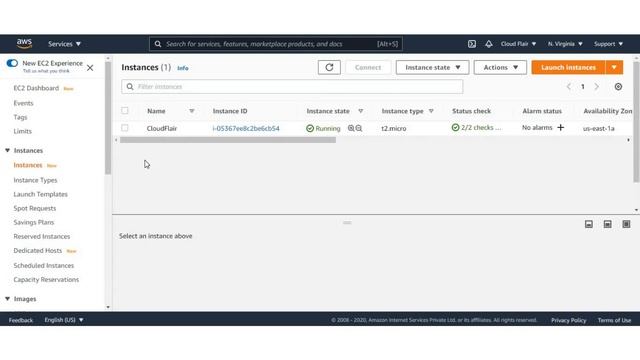Viewport: 640px width, 360px height.
Task: Open Cloud Flair account menu
Action: pyautogui.click(x=518, y=44)
